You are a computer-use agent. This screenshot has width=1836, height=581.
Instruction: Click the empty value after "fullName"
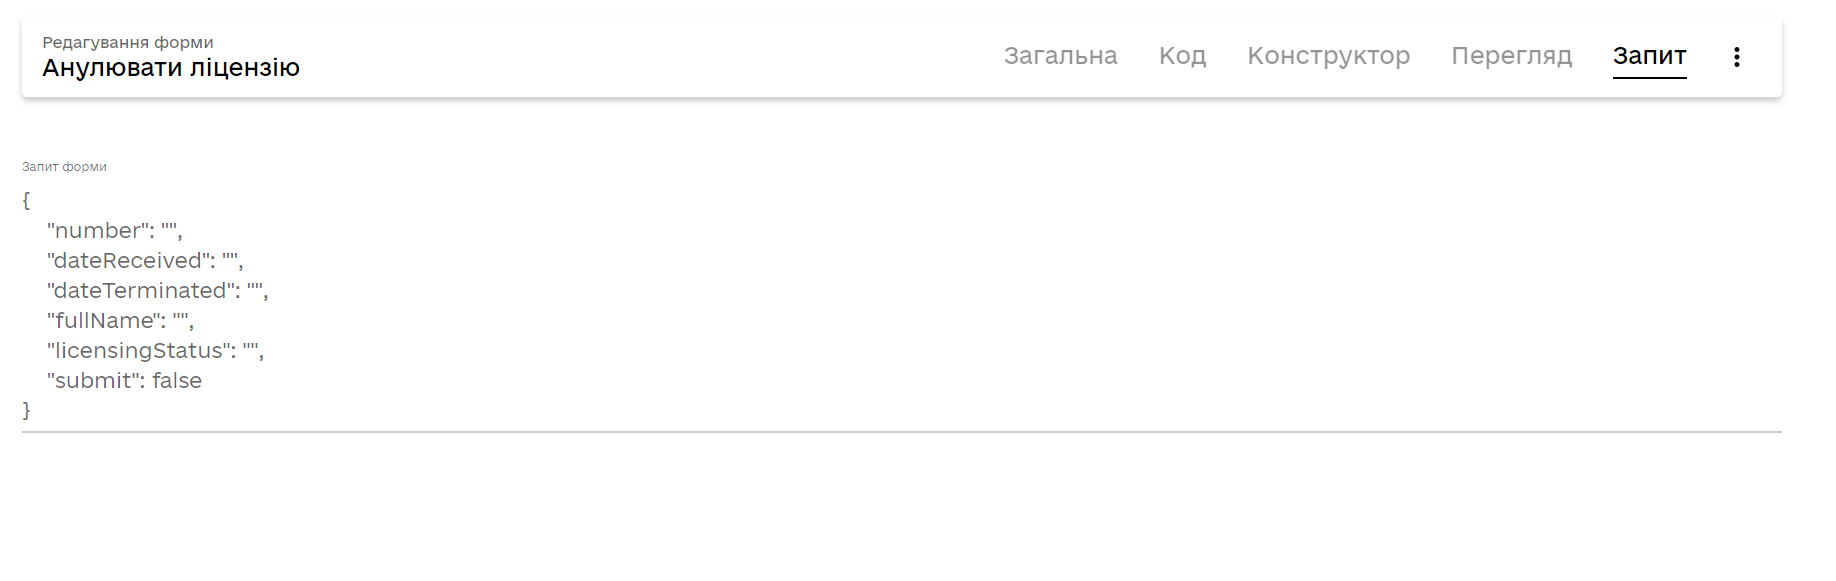pyautogui.click(x=180, y=319)
